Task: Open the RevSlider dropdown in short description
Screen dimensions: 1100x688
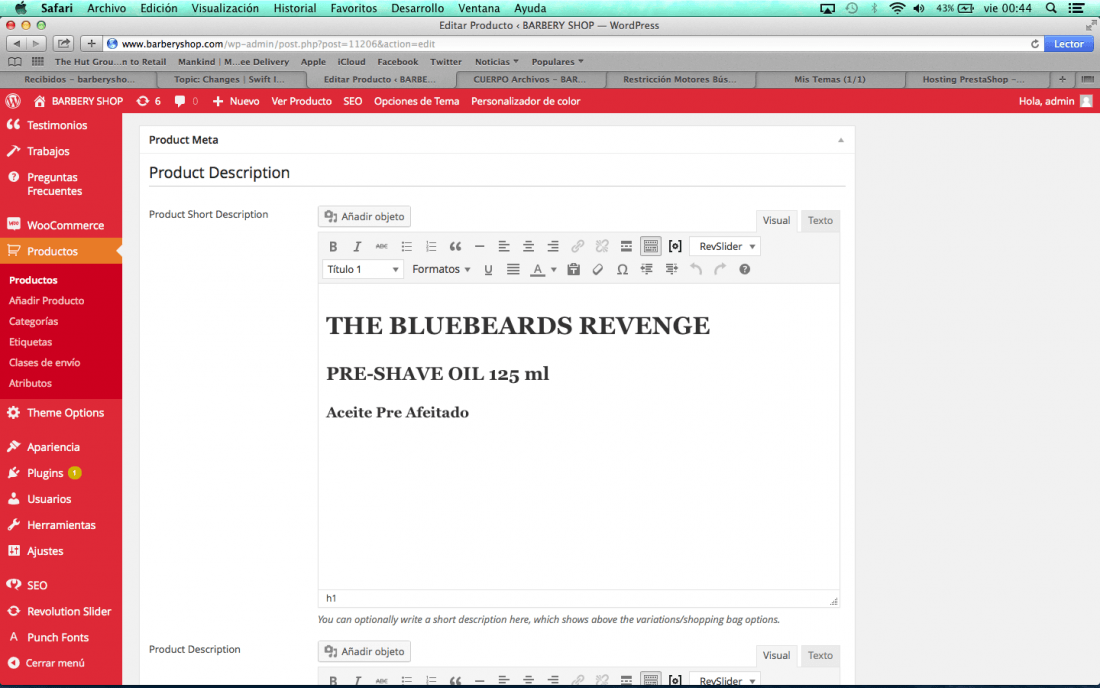Action: [x=725, y=246]
